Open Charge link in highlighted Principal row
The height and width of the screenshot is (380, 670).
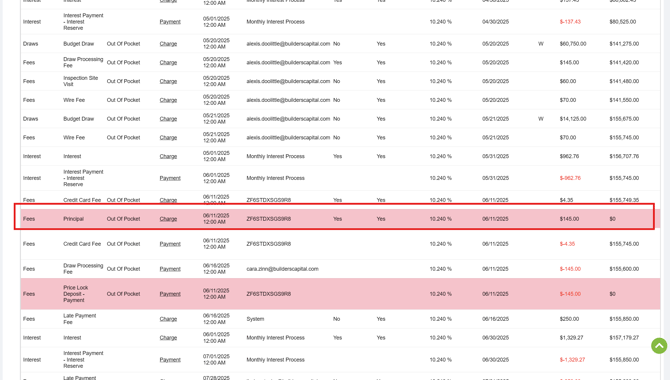(168, 219)
